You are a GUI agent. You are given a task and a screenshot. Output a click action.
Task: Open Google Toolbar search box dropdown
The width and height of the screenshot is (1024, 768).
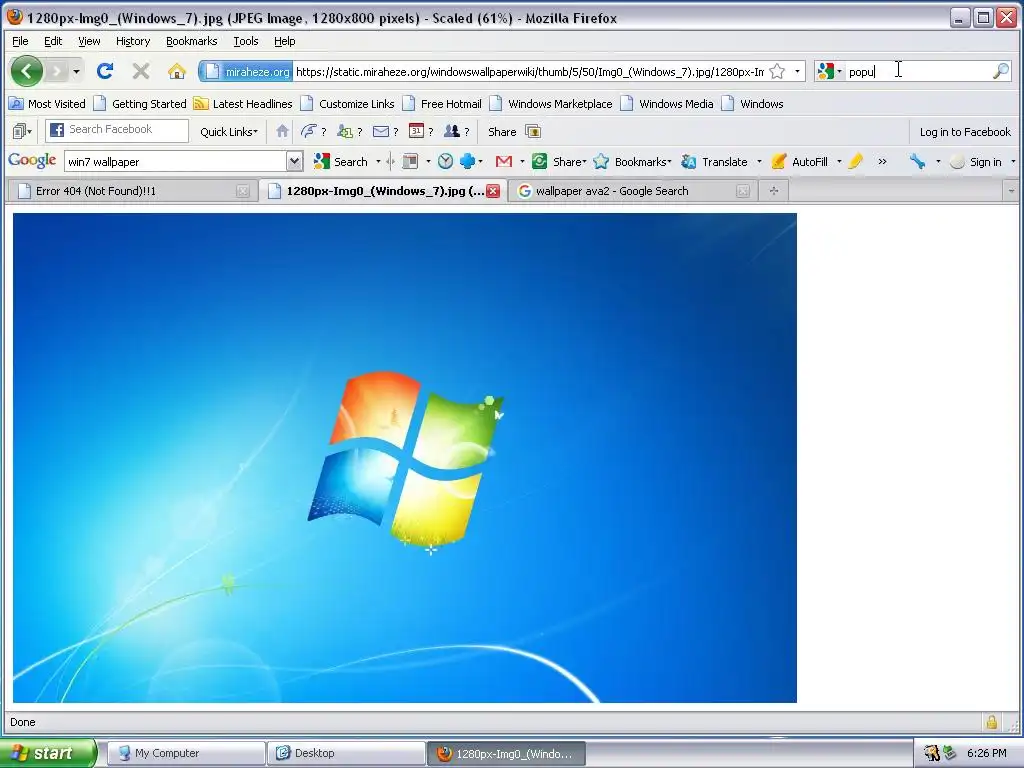tap(295, 161)
